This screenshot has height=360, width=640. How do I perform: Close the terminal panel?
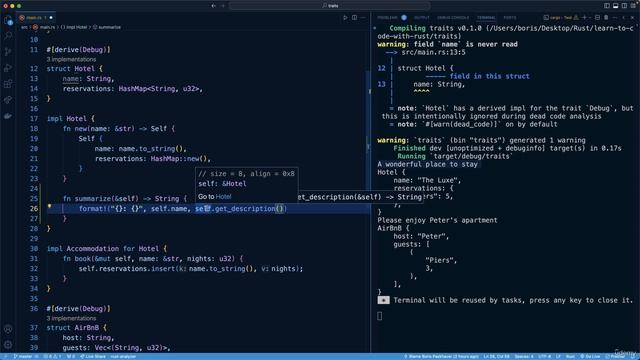coord(633,18)
